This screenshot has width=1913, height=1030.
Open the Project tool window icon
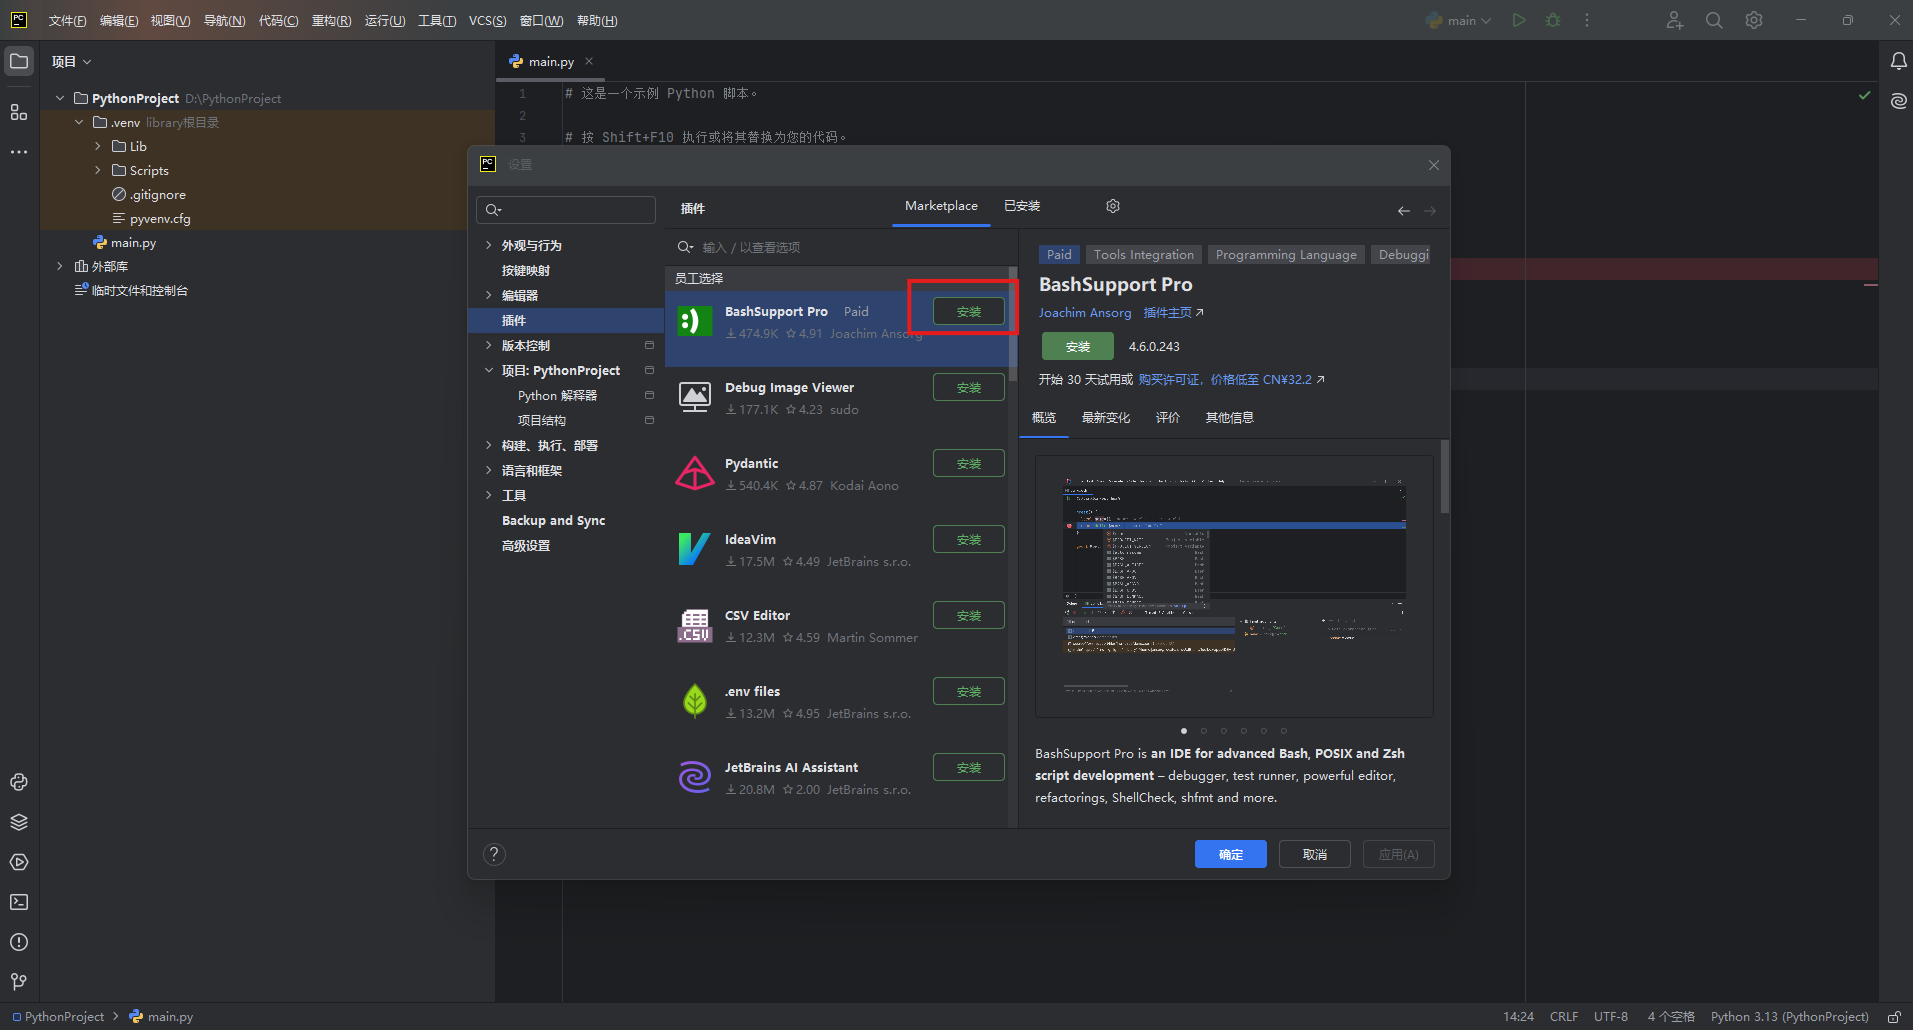[19, 61]
